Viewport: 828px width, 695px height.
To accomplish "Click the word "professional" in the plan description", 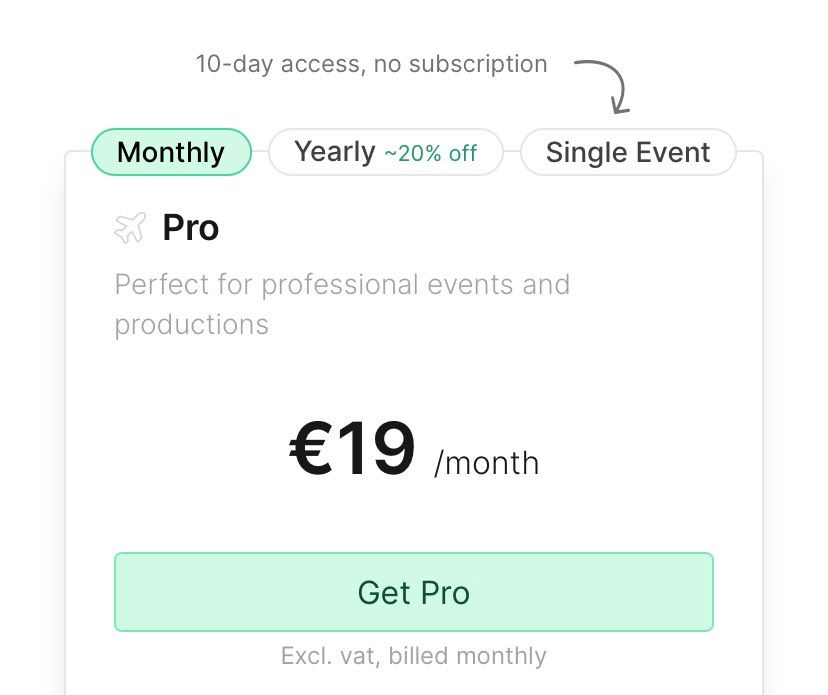I will click(x=340, y=284).
